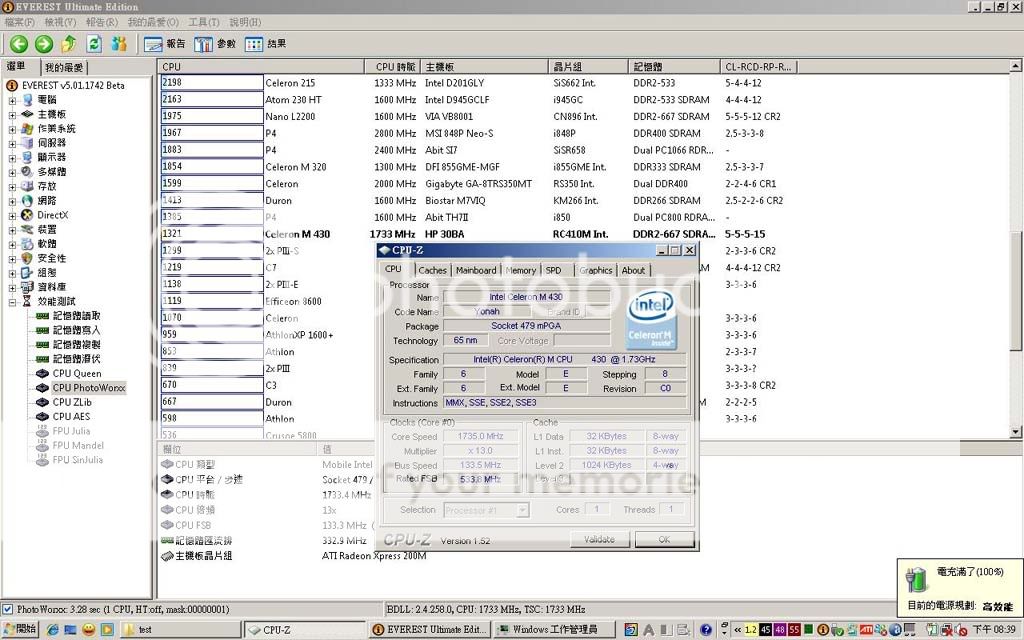This screenshot has width=1024, height=640.
Task: Click the 軟體 software icon in tree
Action: coord(27,244)
